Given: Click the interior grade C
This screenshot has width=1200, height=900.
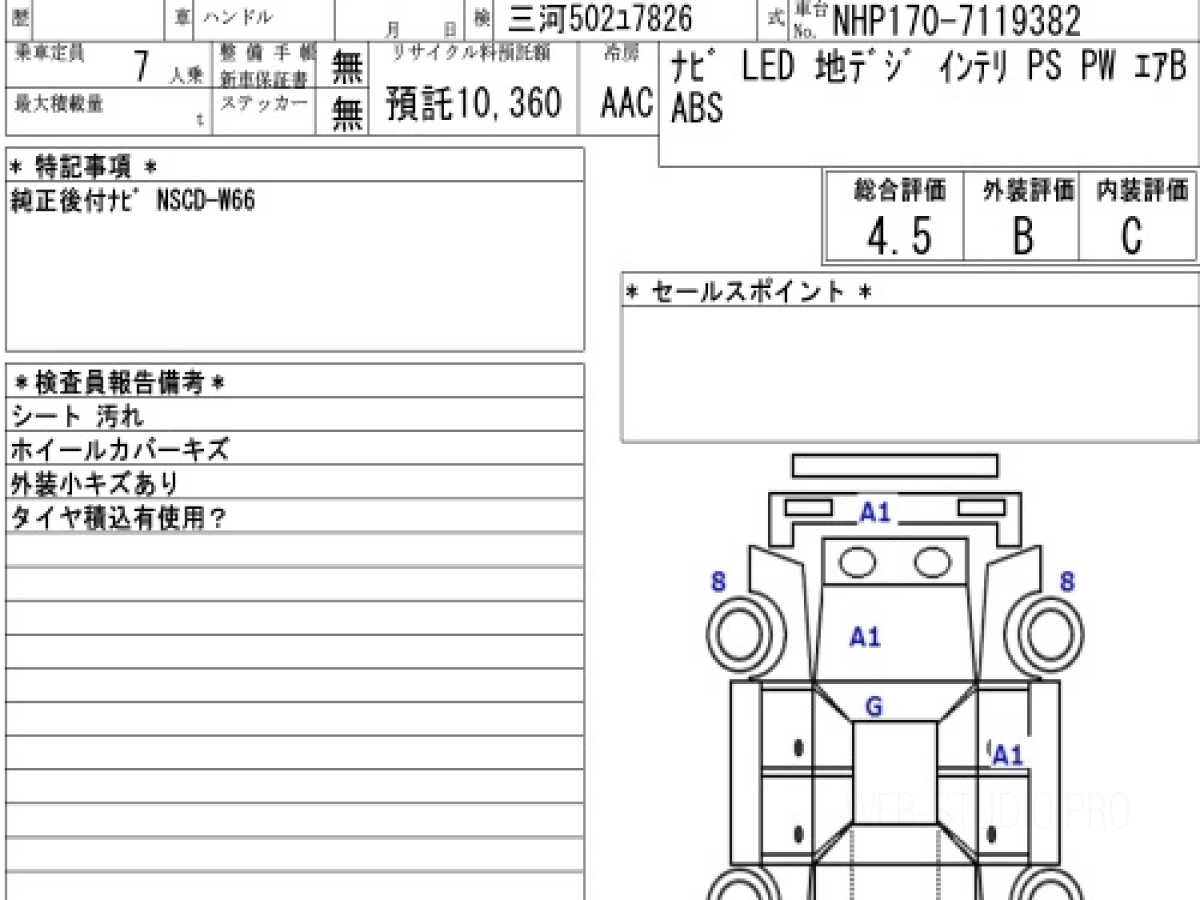Looking at the screenshot, I should pos(1132,238).
